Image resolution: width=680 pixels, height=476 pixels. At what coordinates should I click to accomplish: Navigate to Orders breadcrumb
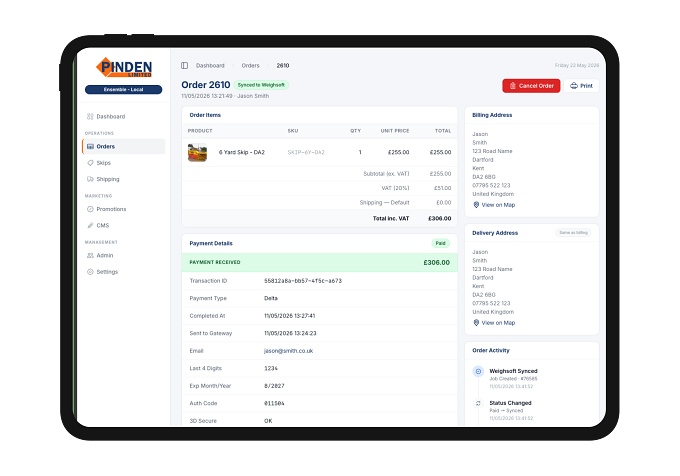click(x=250, y=65)
